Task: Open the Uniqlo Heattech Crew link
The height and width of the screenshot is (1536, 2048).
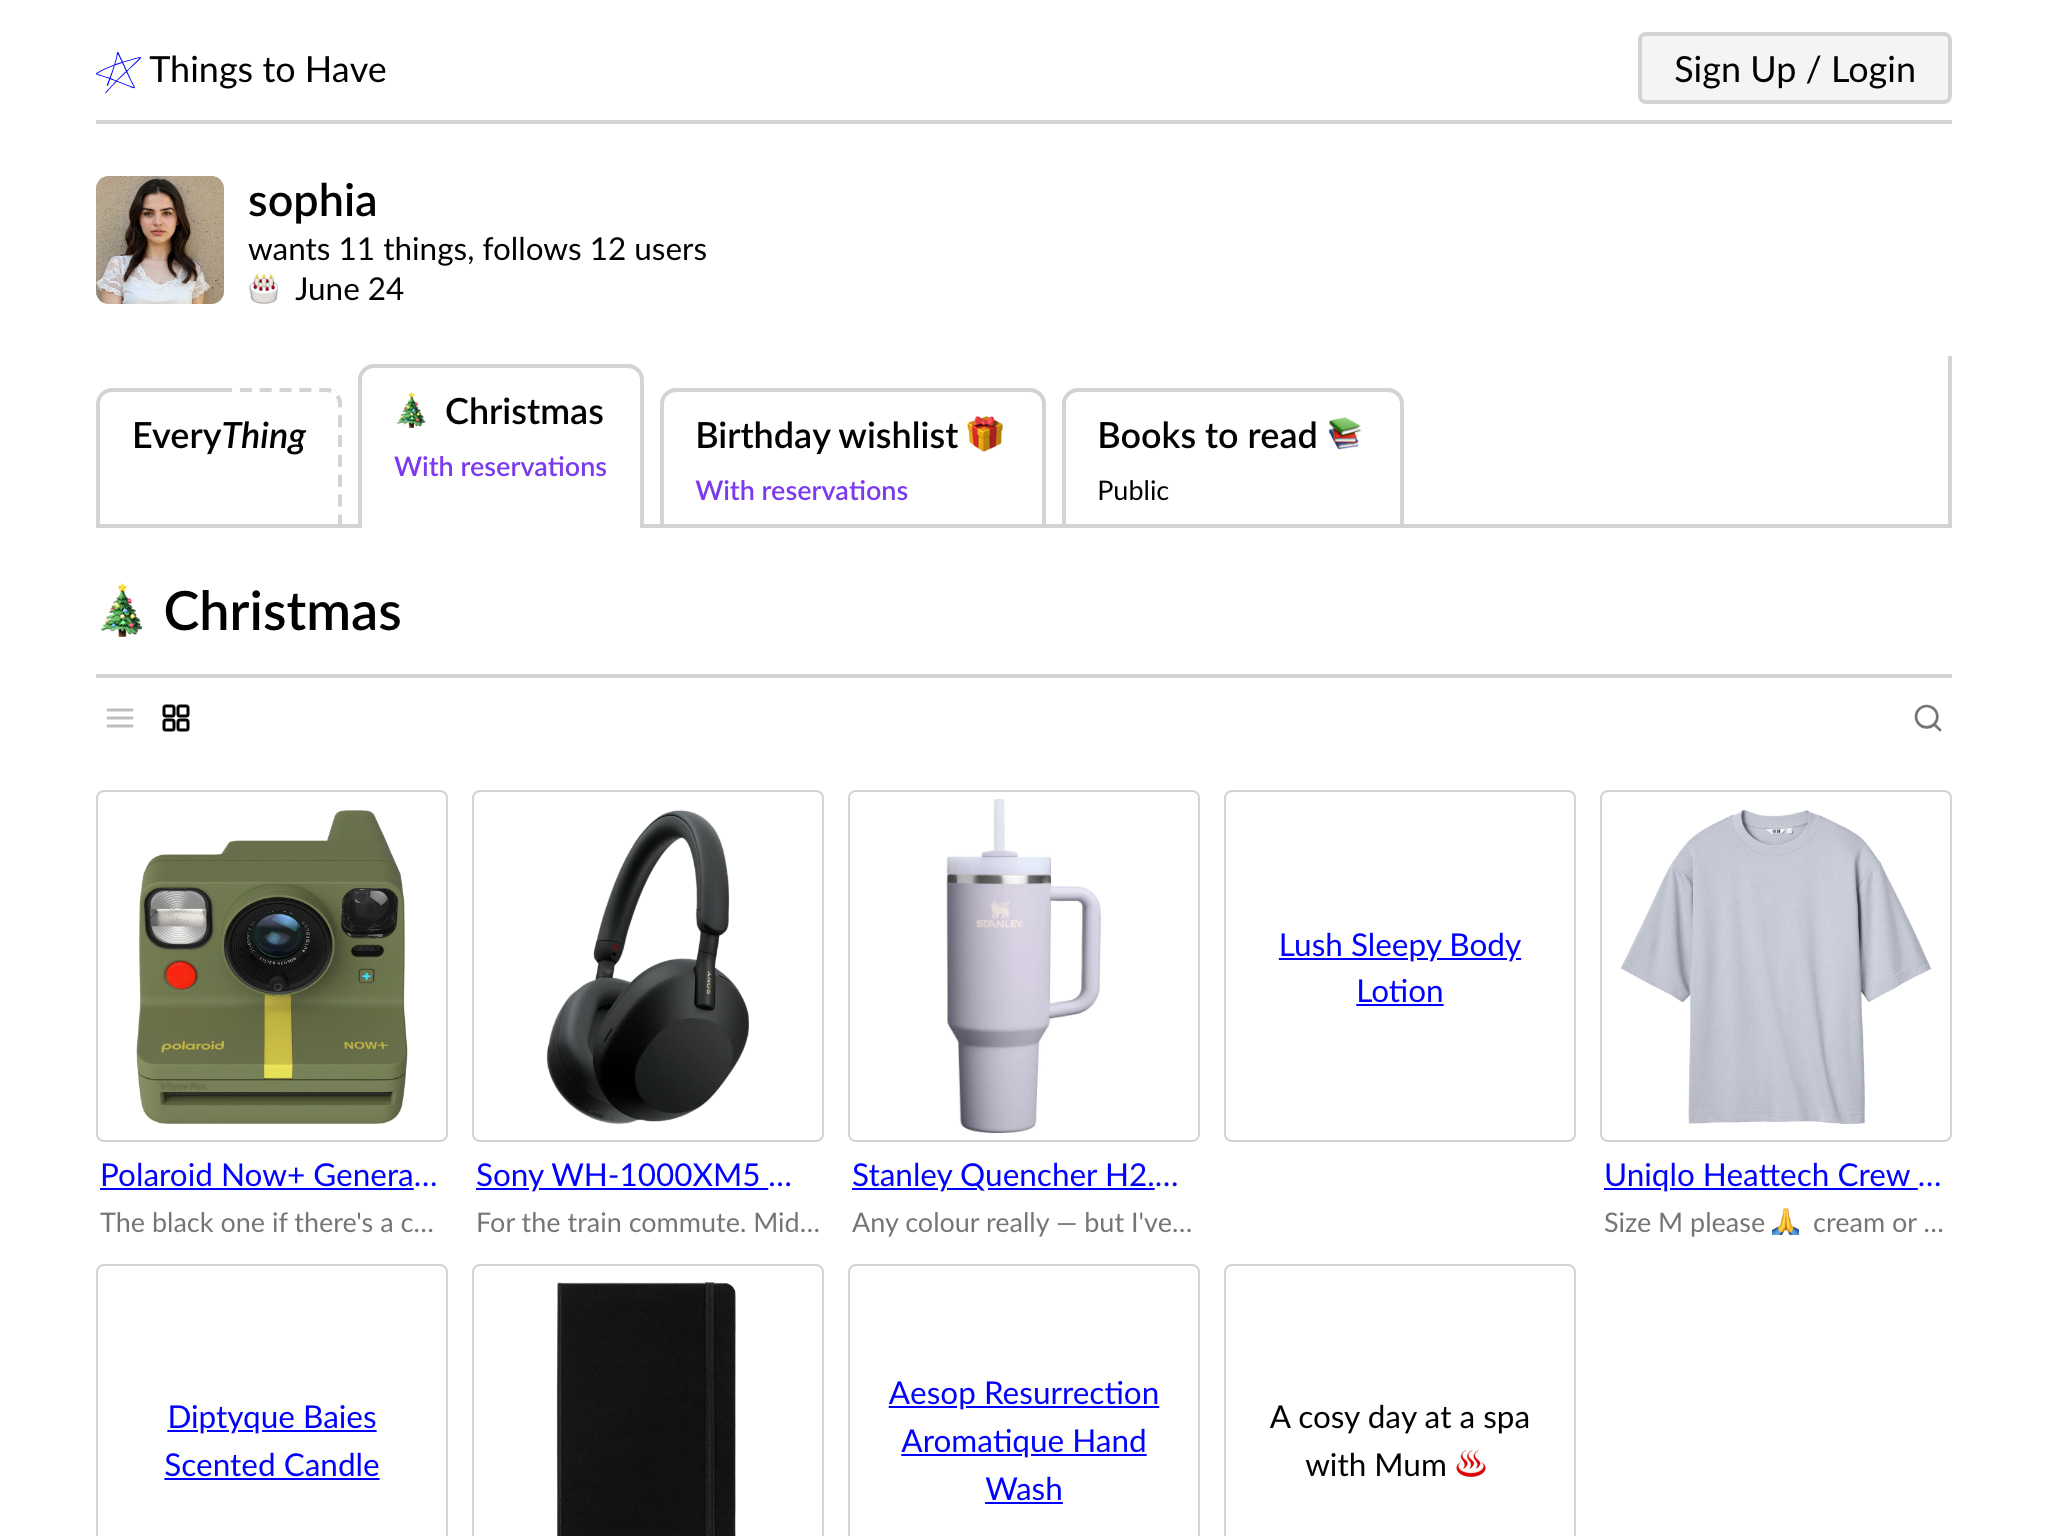Action: pyautogui.click(x=1772, y=1175)
